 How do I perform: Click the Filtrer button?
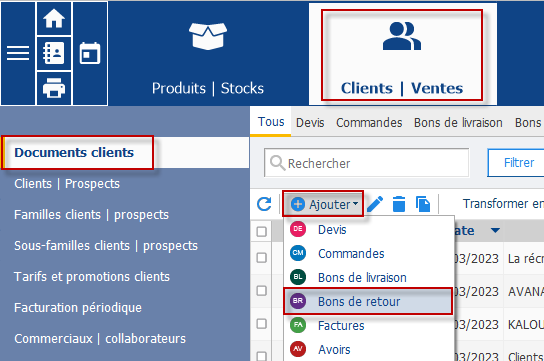pos(518,163)
